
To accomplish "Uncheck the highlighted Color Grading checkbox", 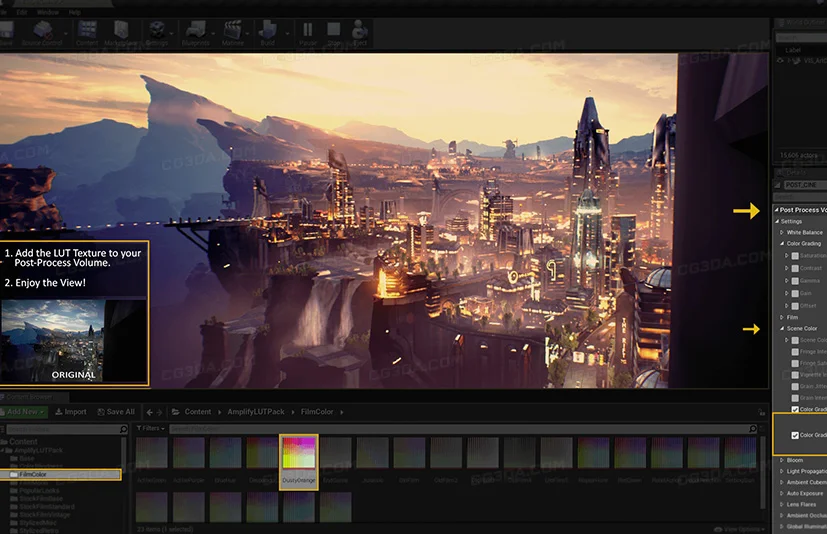I will click(795, 435).
